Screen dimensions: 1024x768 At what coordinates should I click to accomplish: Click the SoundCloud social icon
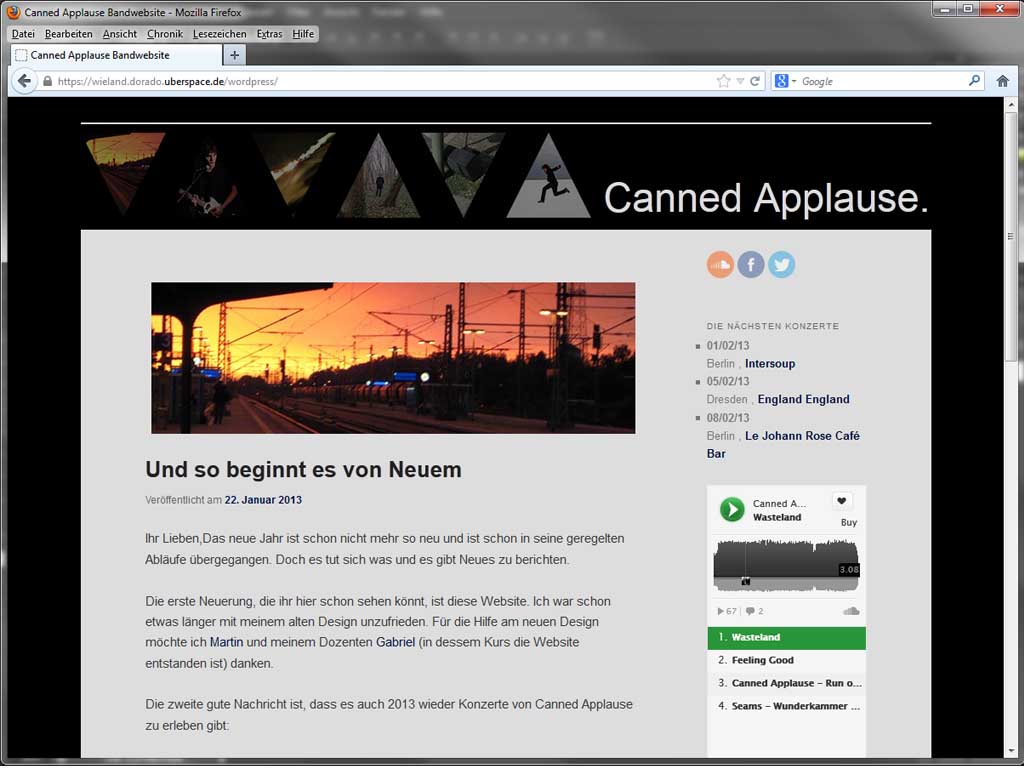tap(720, 264)
